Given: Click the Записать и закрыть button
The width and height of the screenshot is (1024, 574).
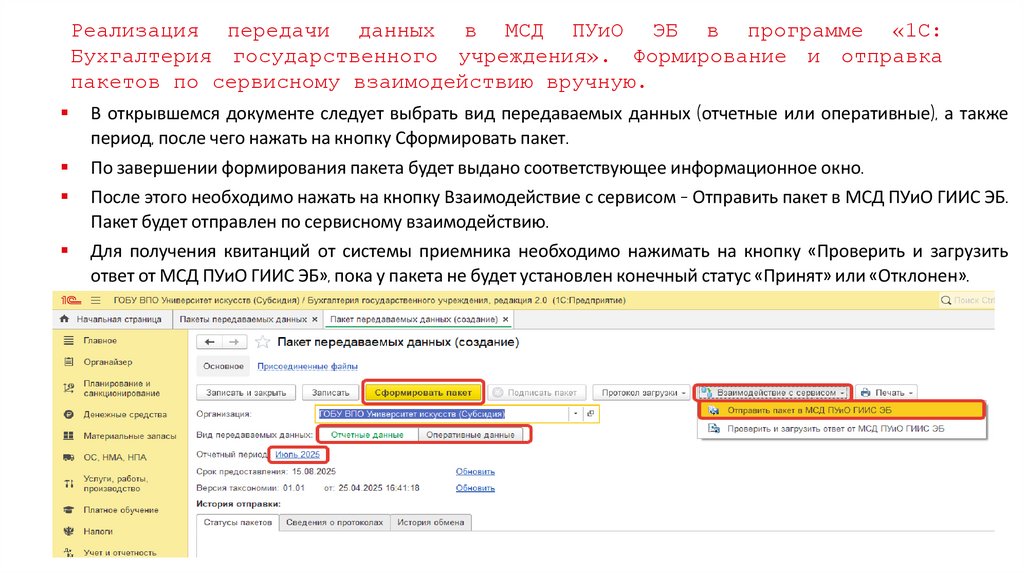Looking at the screenshot, I should click(246, 392).
